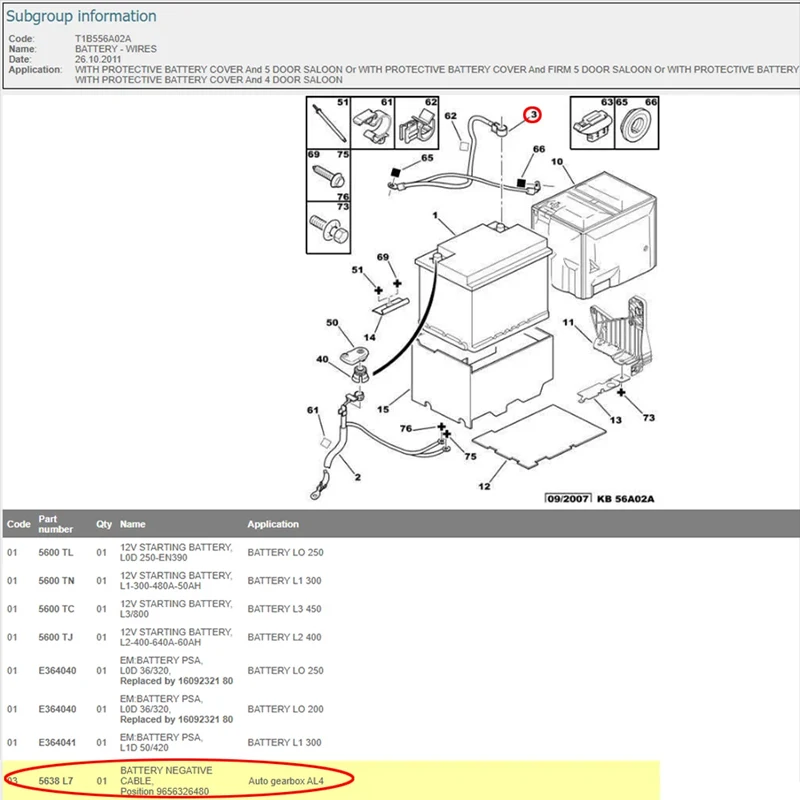
Task: Click the bolt and washer inset labeled 73
Action: [328, 227]
